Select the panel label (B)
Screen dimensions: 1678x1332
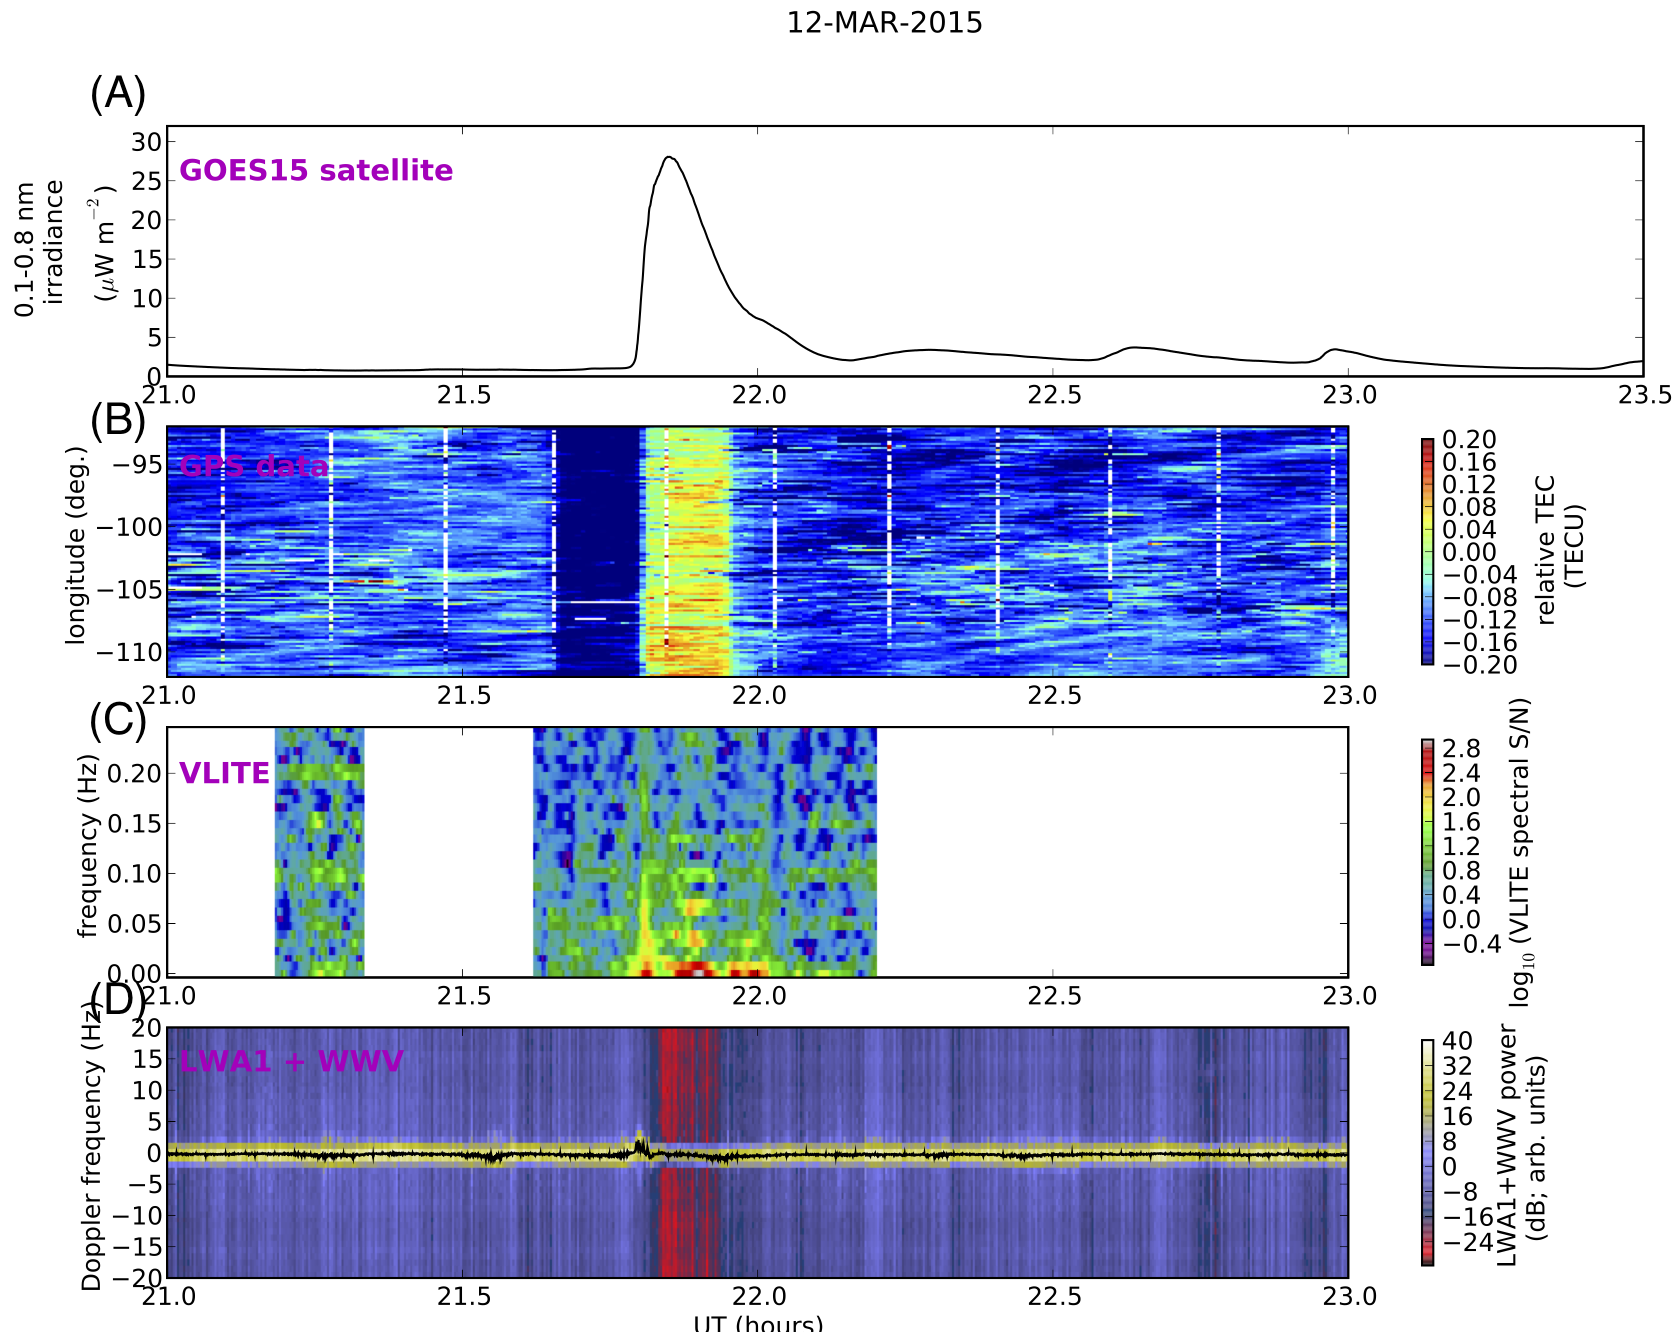pyautogui.click(x=118, y=420)
